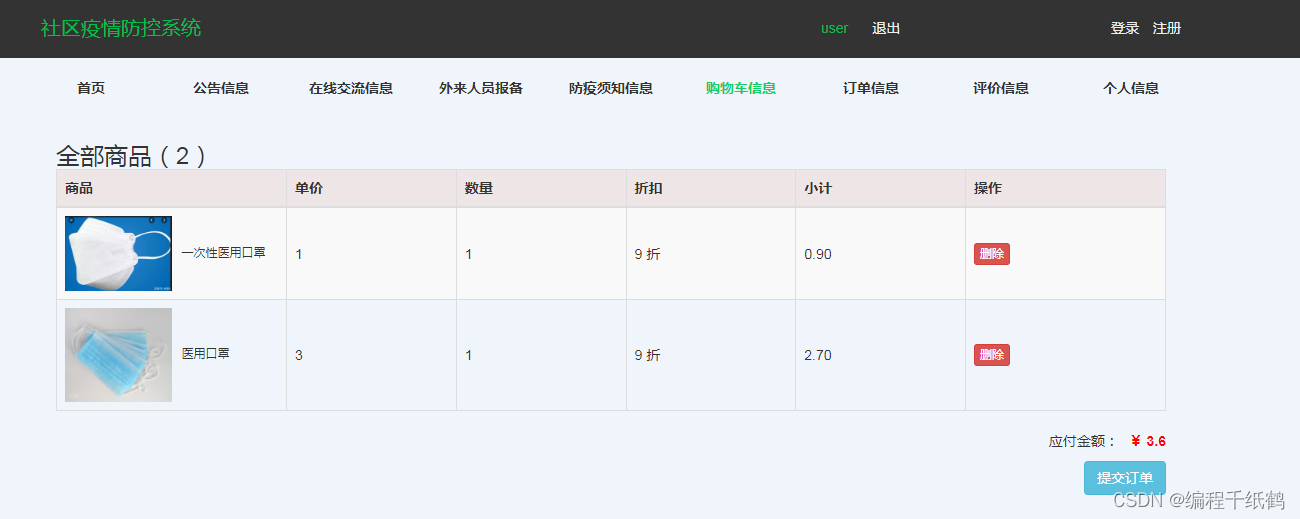Submit the order with 提交订单
The image size is (1300, 519).
pyautogui.click(x=1125, y=478)
